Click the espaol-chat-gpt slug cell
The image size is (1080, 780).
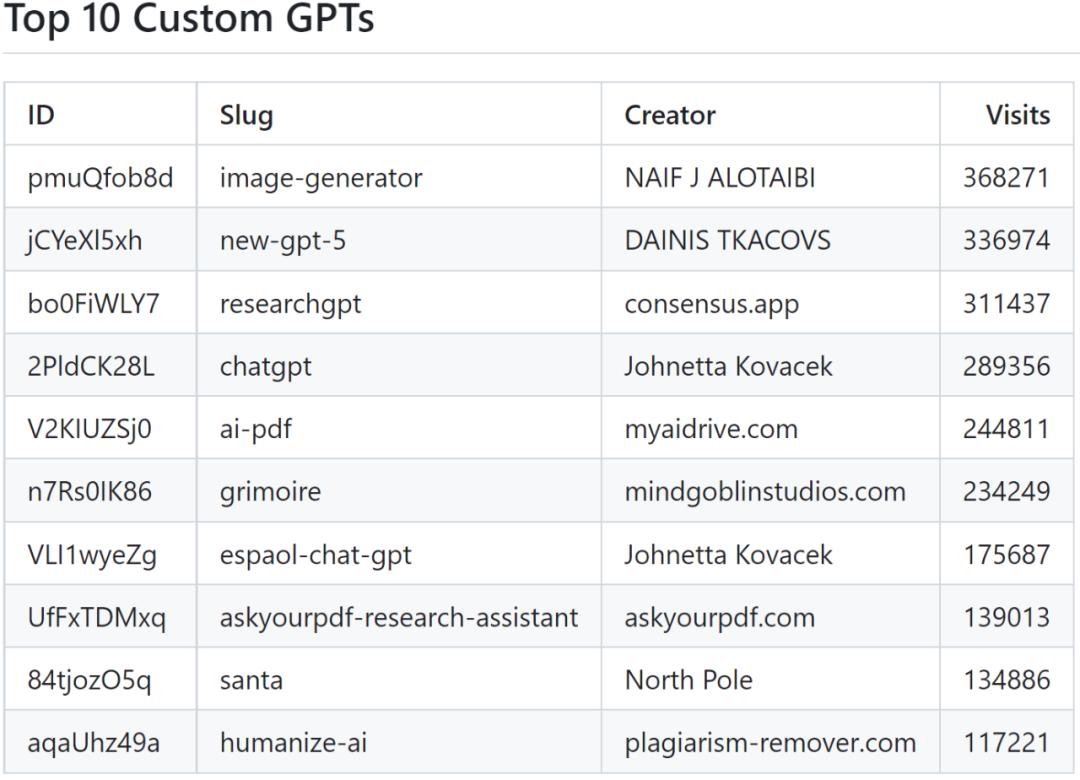[x=315, y=555]
